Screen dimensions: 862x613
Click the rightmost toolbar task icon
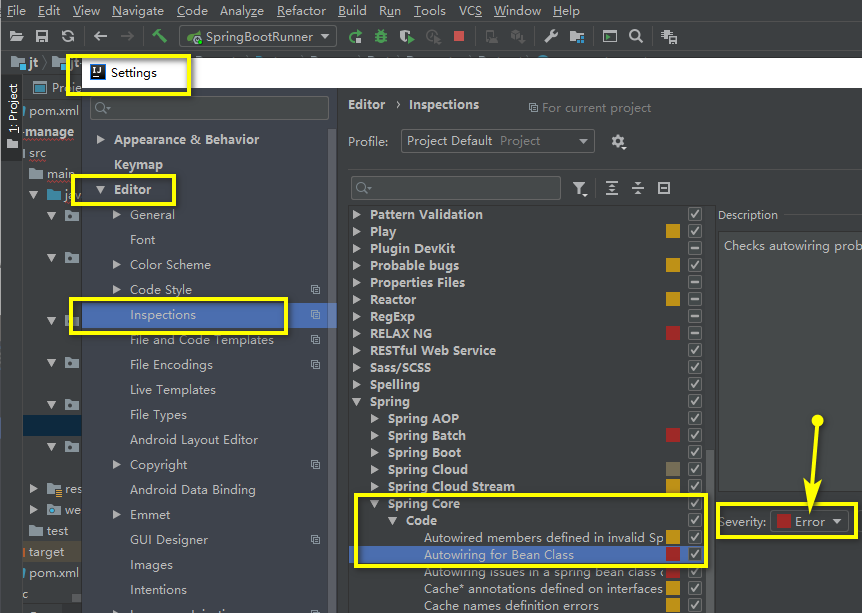tap(668, 37)
